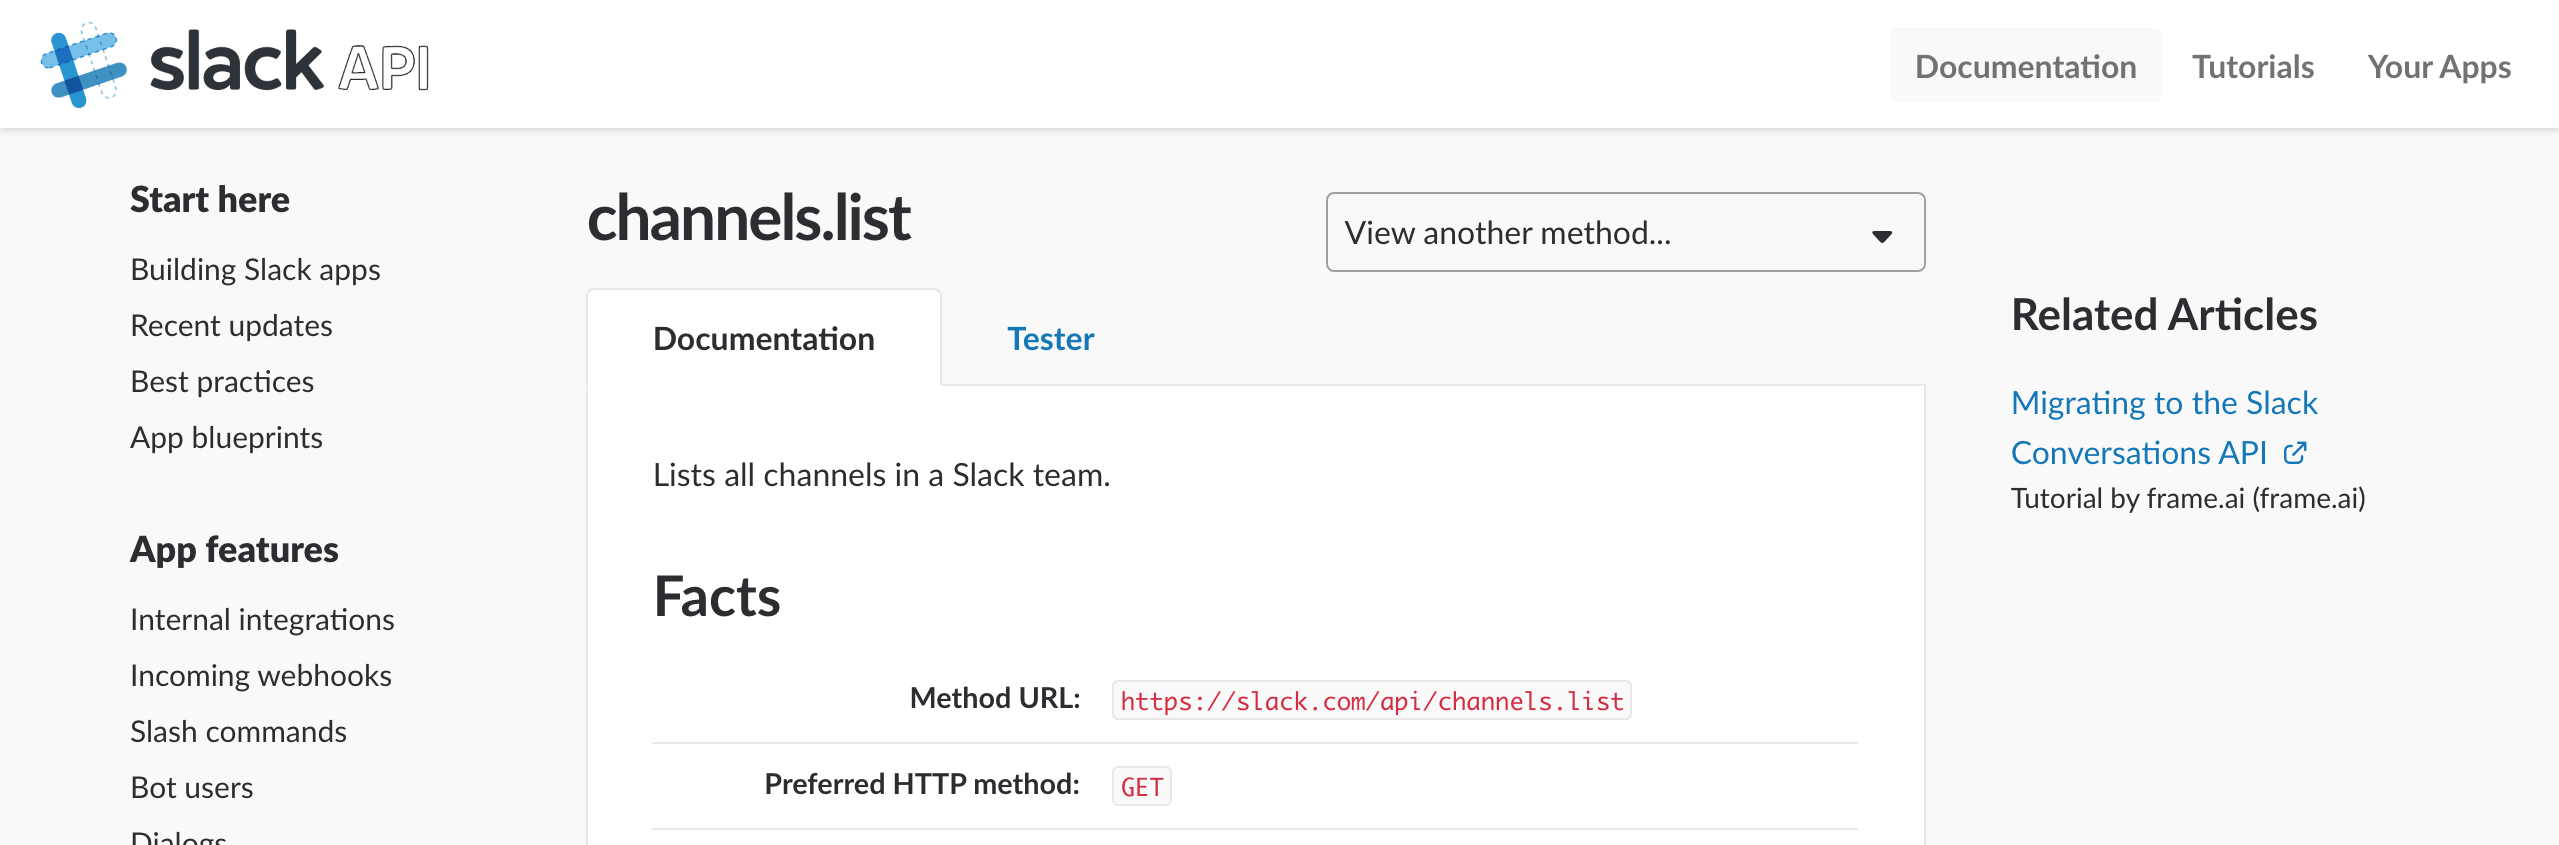Click the App features sidebar heading
The image size is (2559, 845).
(x=234, y=549)
